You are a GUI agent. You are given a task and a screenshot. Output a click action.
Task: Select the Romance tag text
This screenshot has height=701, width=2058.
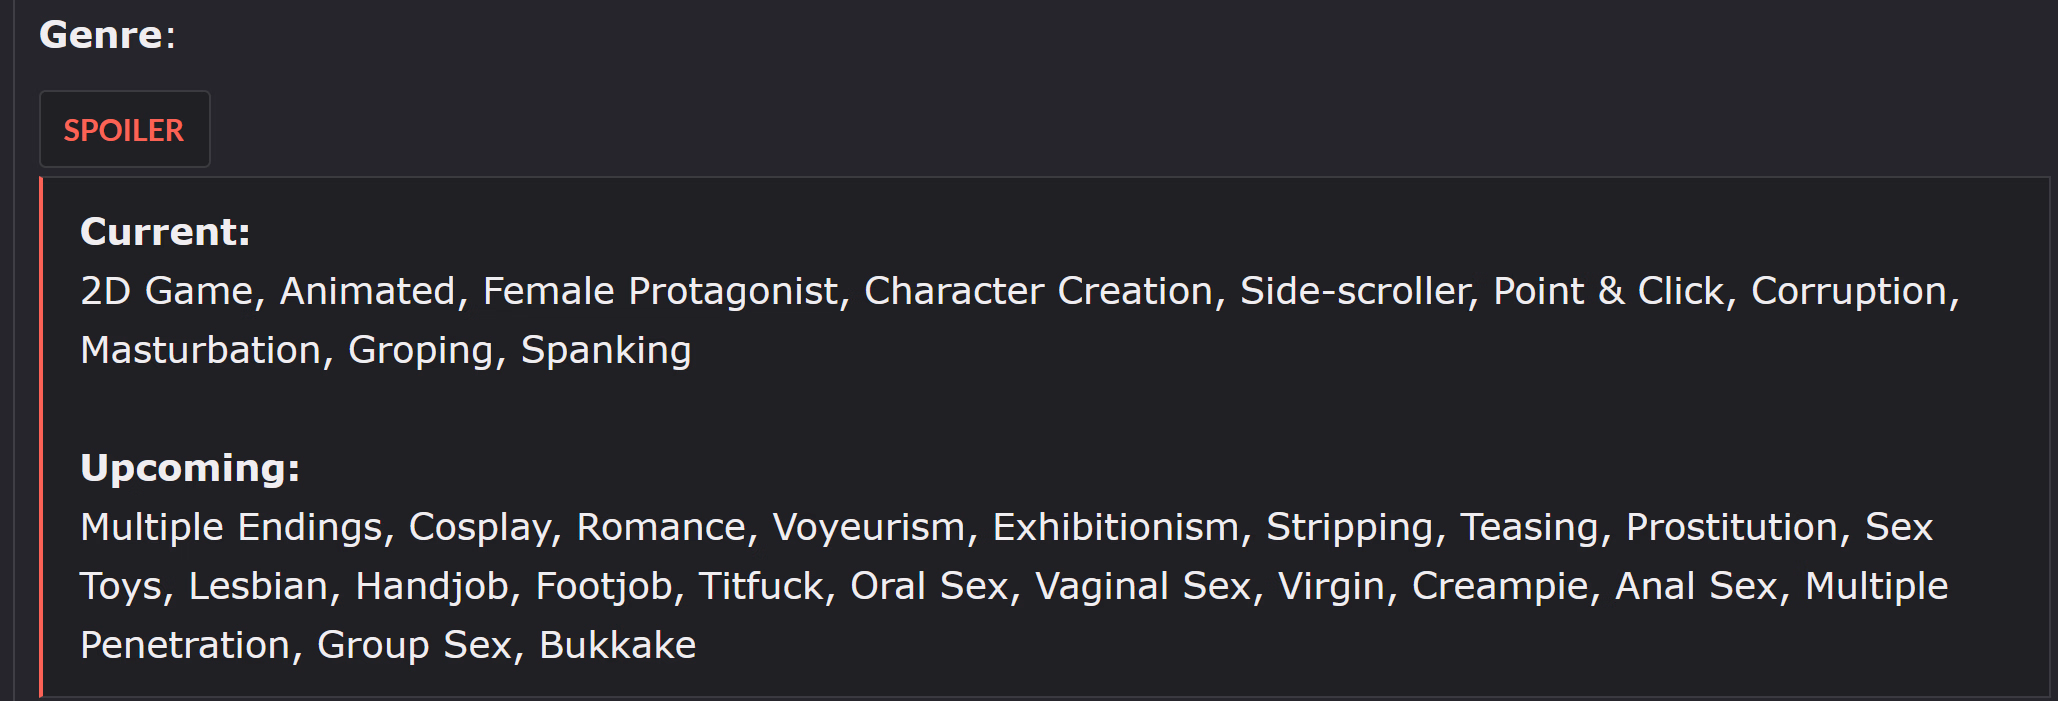tap(660, 527)
